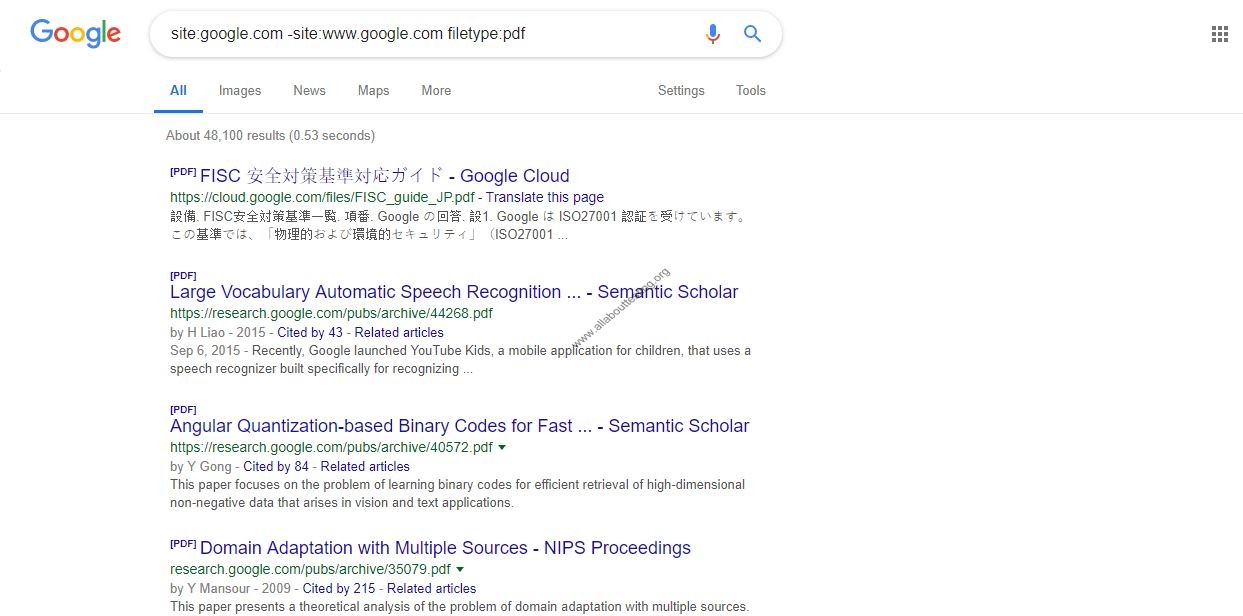Click the archive/35079.pdf green URL
Image resolution: width=1243 pixels, height=616 pixels.
[x=310, y=569]
